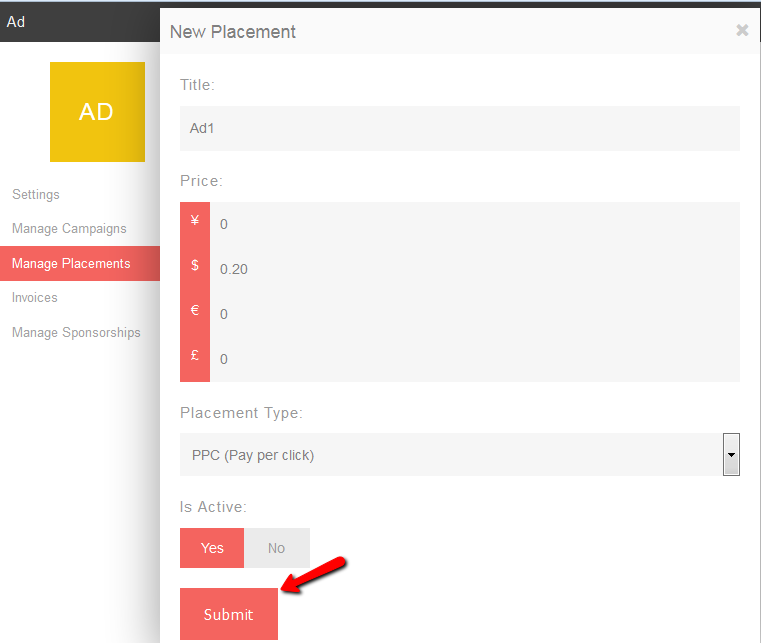
Task: Set Is Active to No
Action: (x=277, y=548)
